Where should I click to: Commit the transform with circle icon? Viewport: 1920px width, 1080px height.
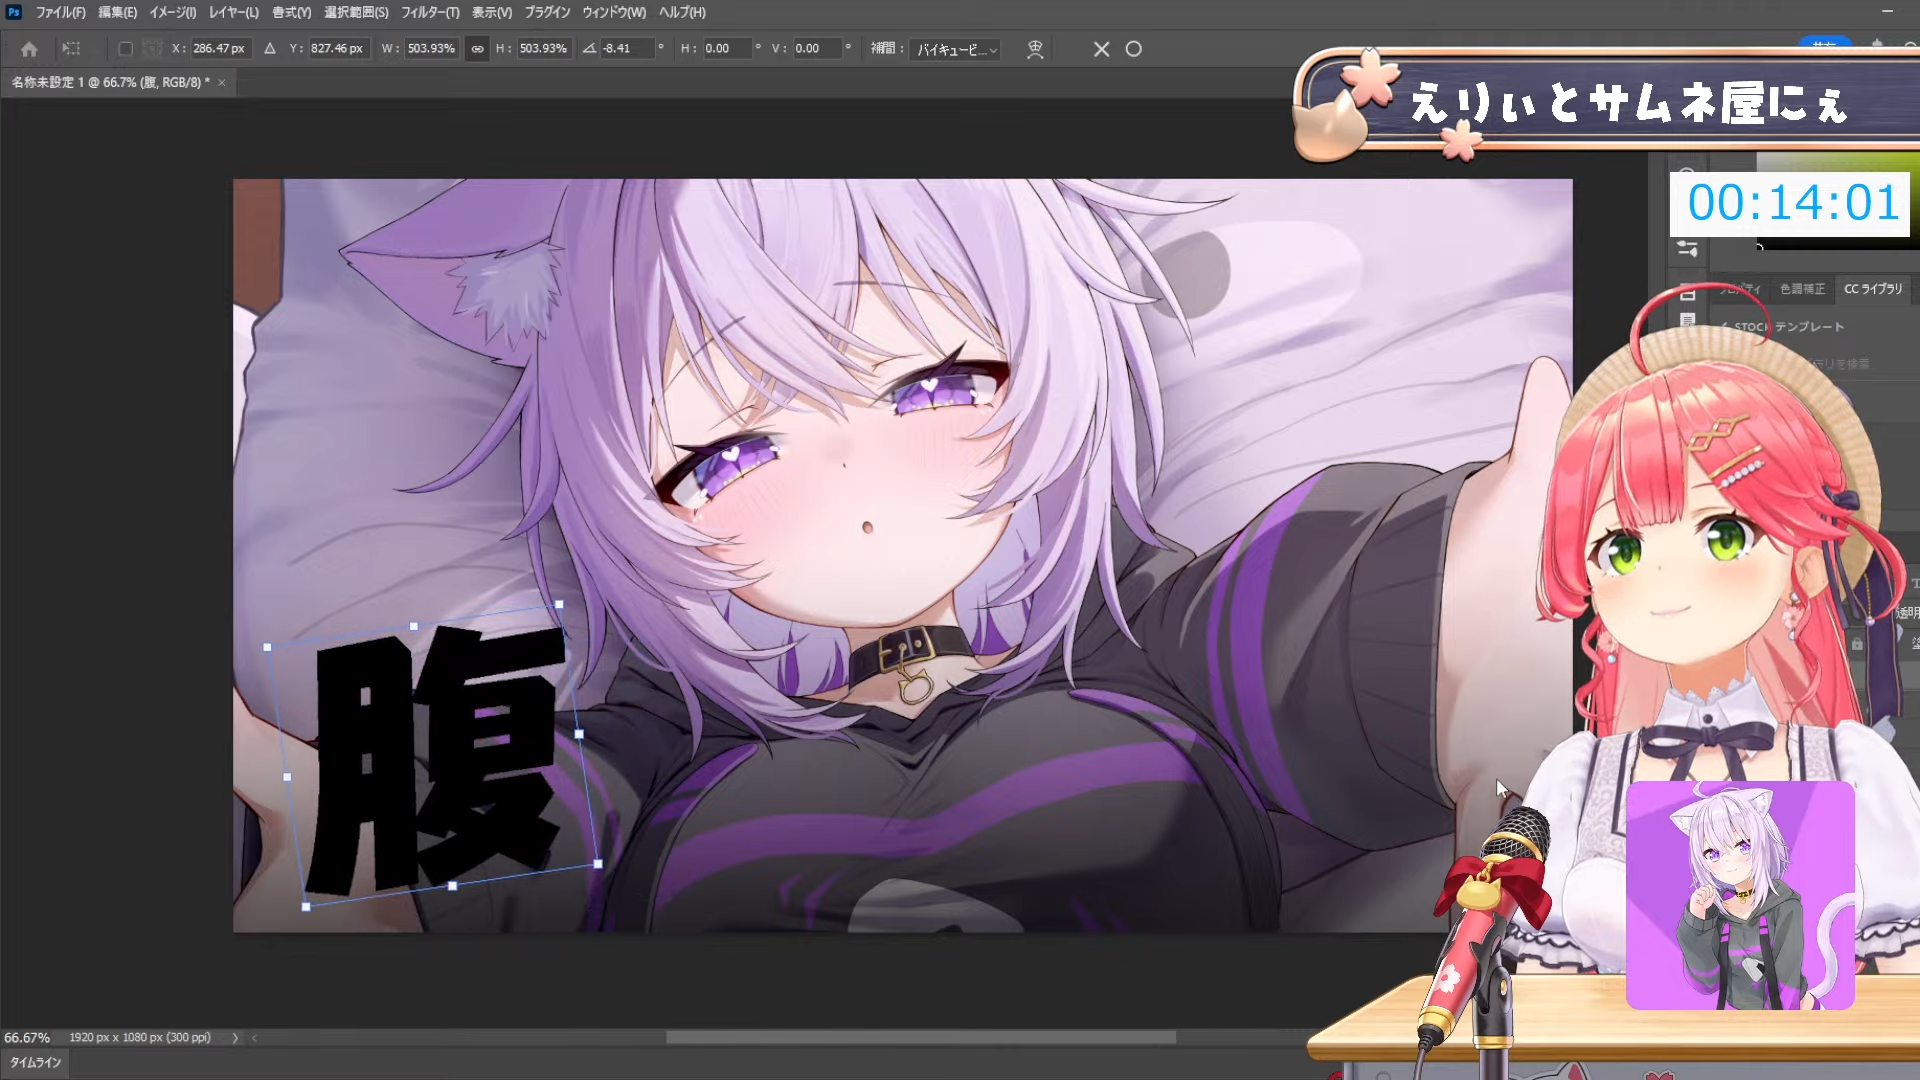click(1133, 49)
